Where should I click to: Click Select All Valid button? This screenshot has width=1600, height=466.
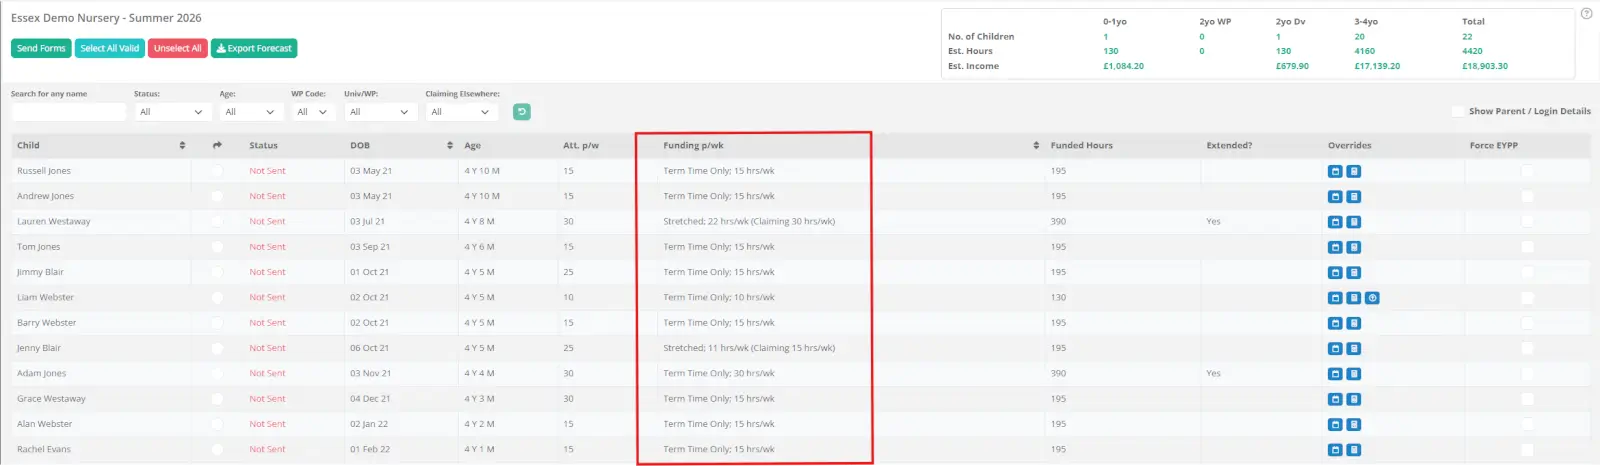[110, 48]
